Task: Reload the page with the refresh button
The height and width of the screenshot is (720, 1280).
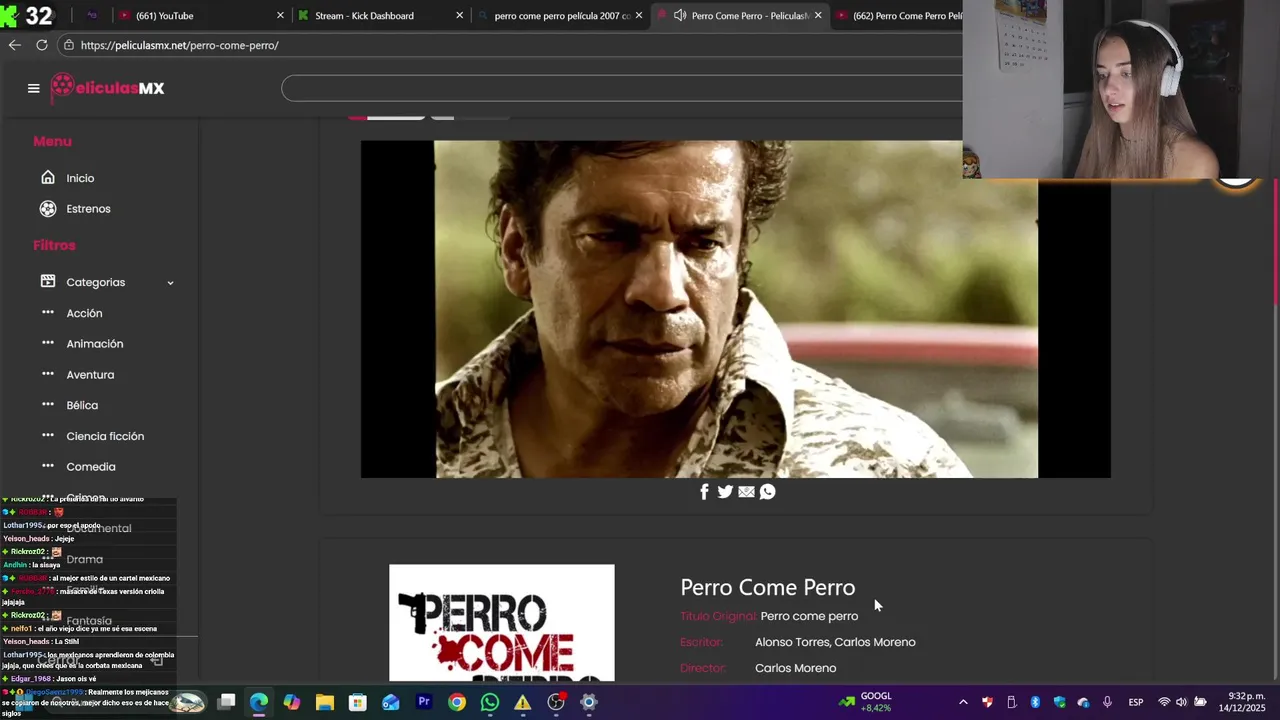Action: (x=42, y=45)
